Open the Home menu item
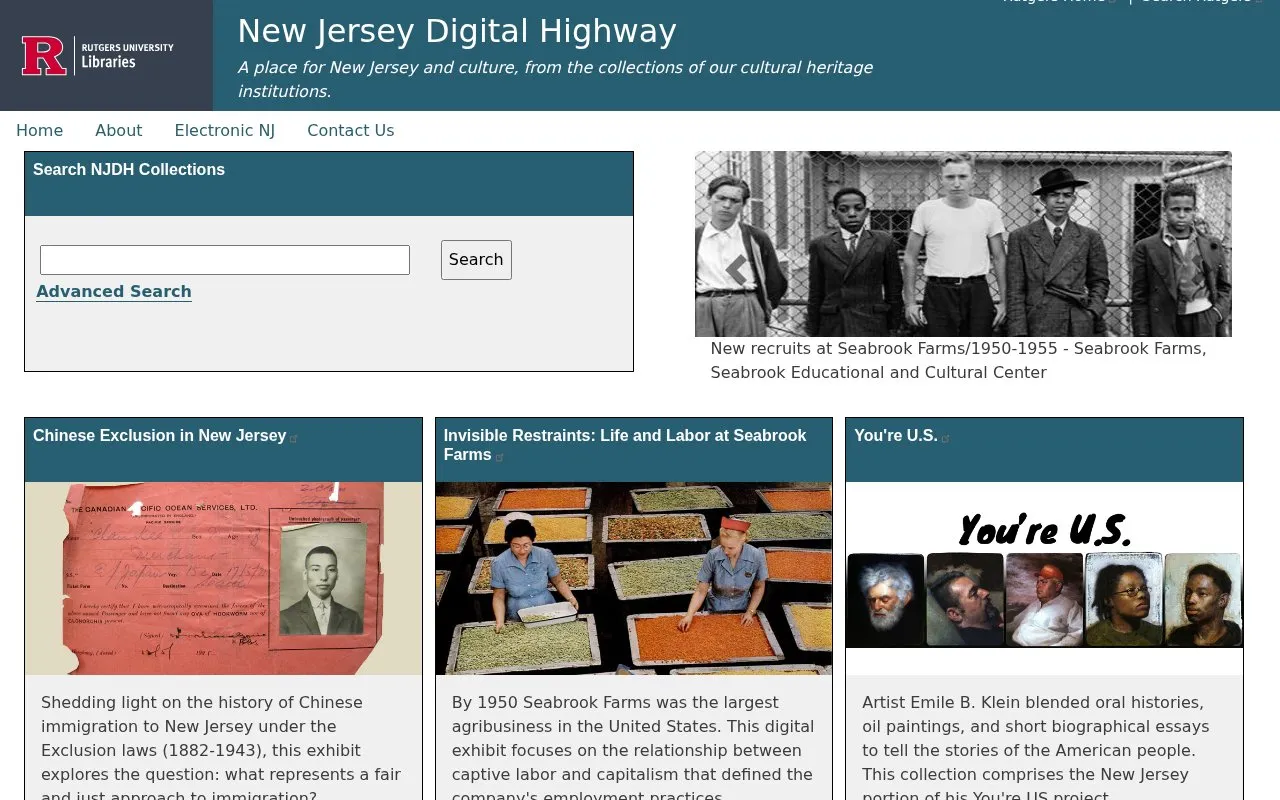This screenshot has height=800, width=1280. (40, 130)
